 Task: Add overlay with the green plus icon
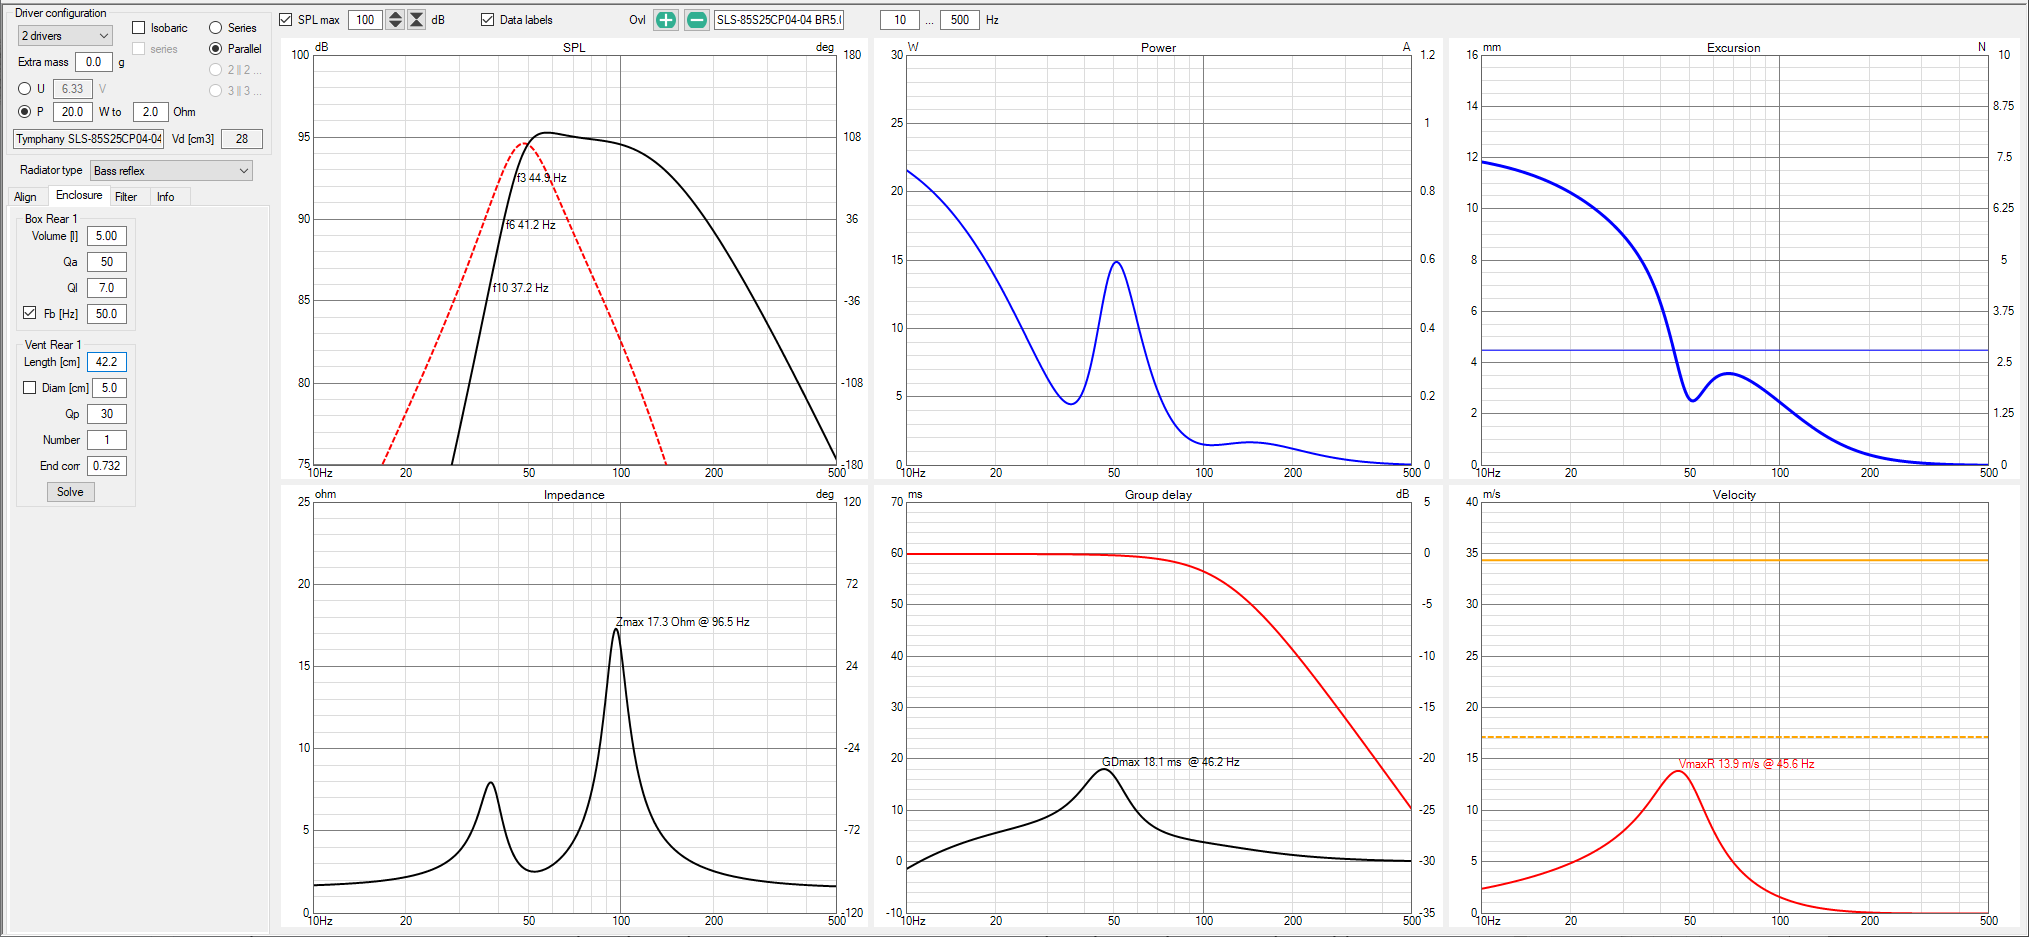click(666, 20)
